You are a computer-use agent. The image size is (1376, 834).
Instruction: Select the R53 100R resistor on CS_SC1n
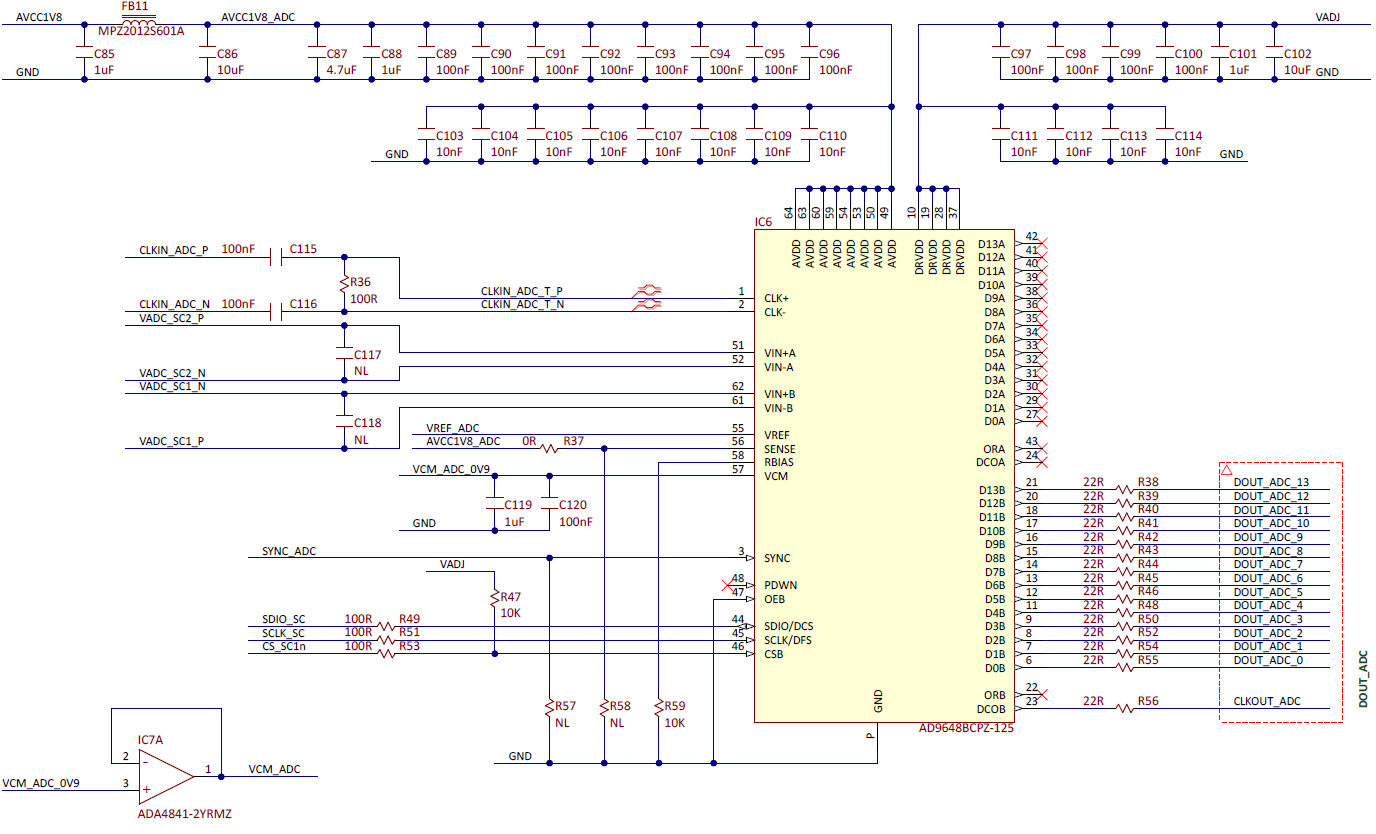385,654
